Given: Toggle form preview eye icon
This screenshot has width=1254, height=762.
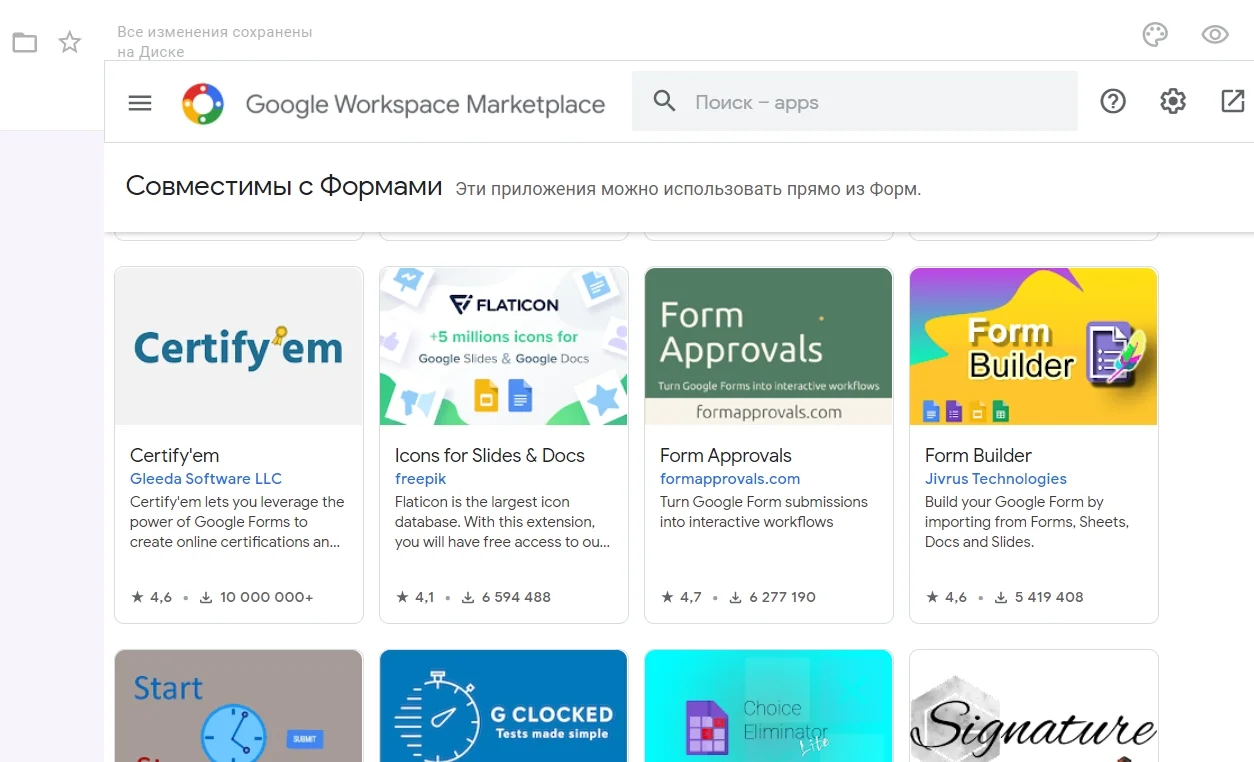Looking at the screenshot, I should click(x=1215, y=35).
